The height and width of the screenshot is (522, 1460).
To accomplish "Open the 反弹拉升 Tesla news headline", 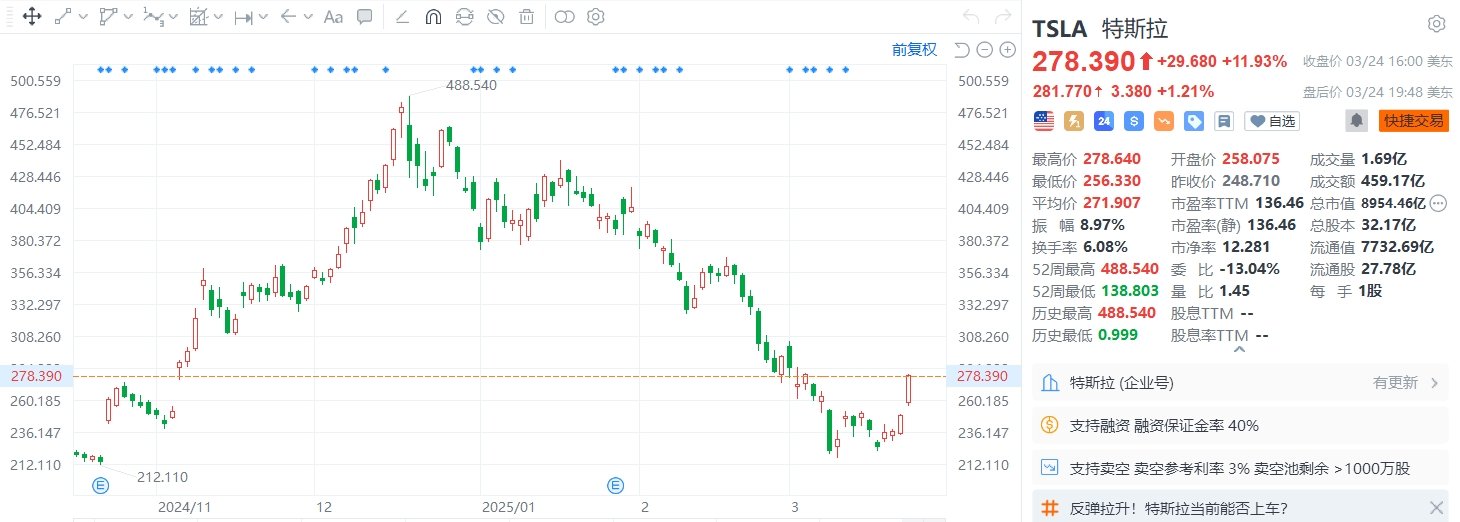I will coord(1230,507).
